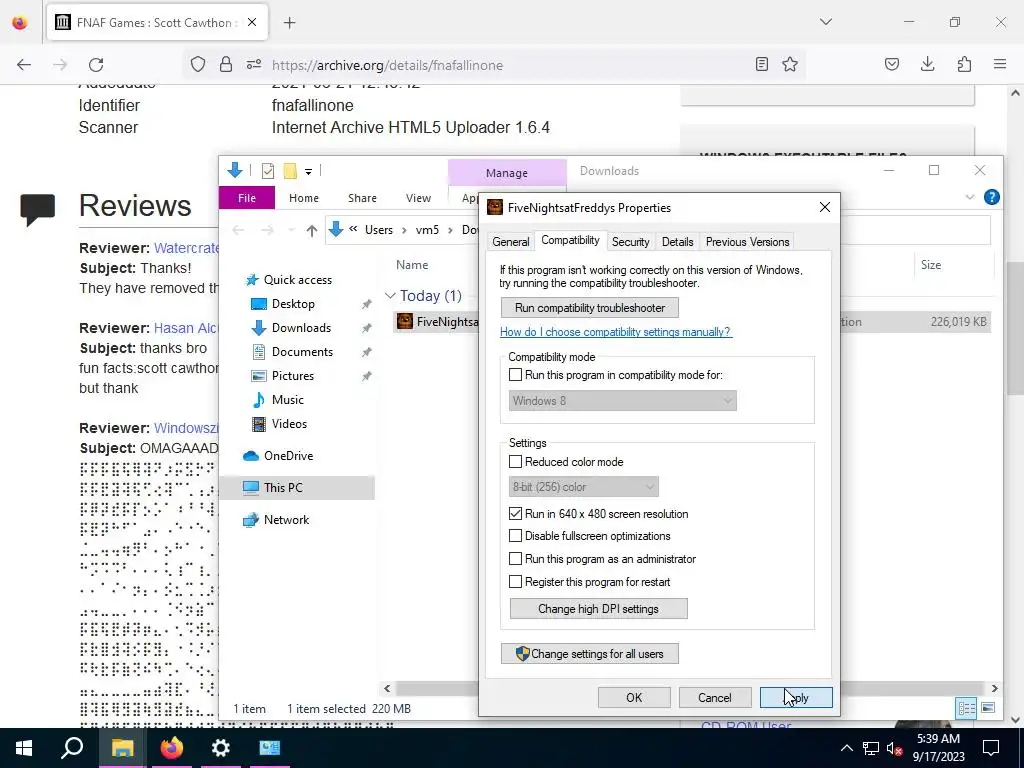Confirm properties with OK
Screen dimensions: 1024x768
click(634, 697)
